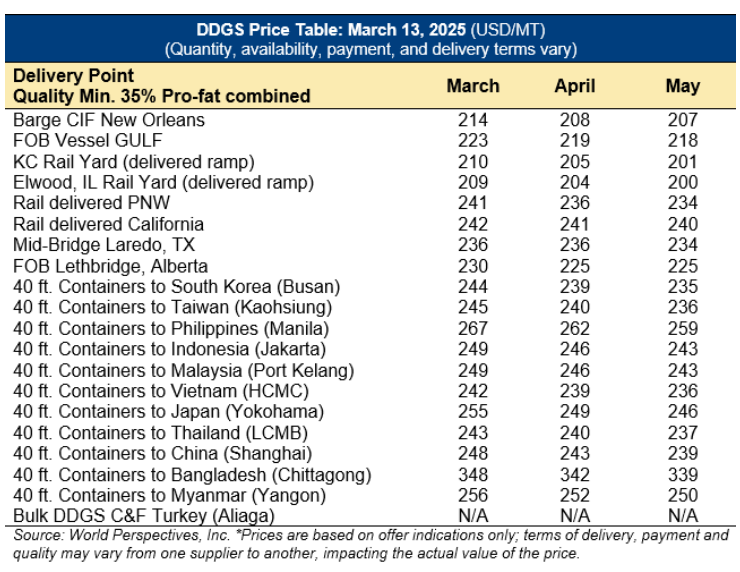This screenshot has width=740, height=572.
Task: Select the May column header
Action: (682, 86)
